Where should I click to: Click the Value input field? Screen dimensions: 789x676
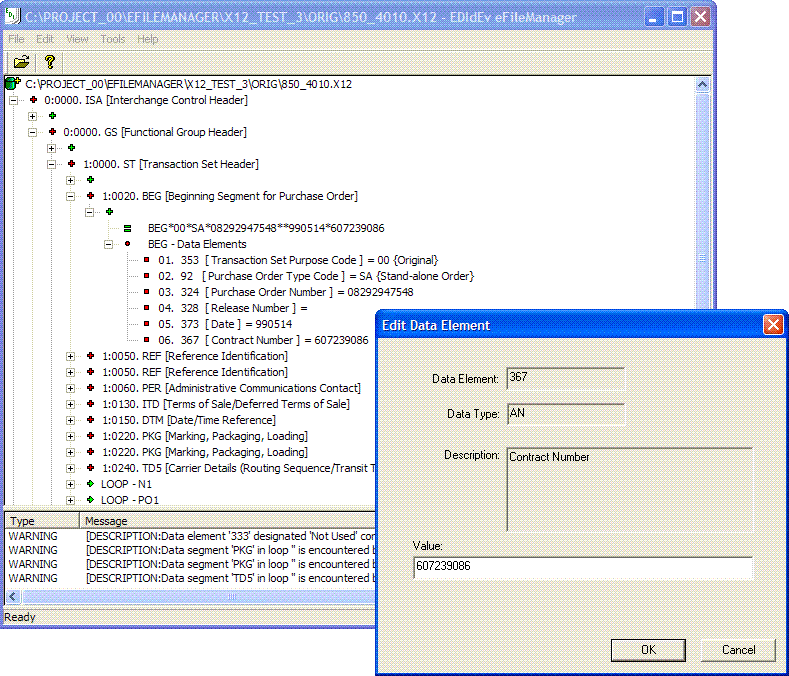point(582,568)
